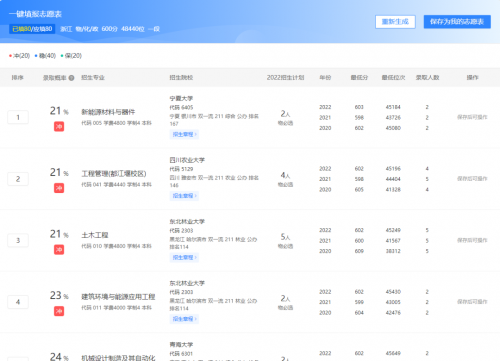Click the major name 新能源材料与器件

click(108, 112)
